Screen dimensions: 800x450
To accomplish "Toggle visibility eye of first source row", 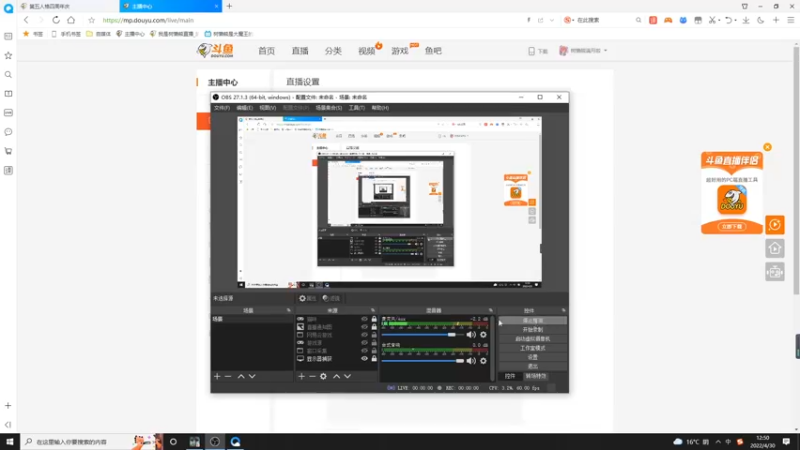I will [364, 319].
